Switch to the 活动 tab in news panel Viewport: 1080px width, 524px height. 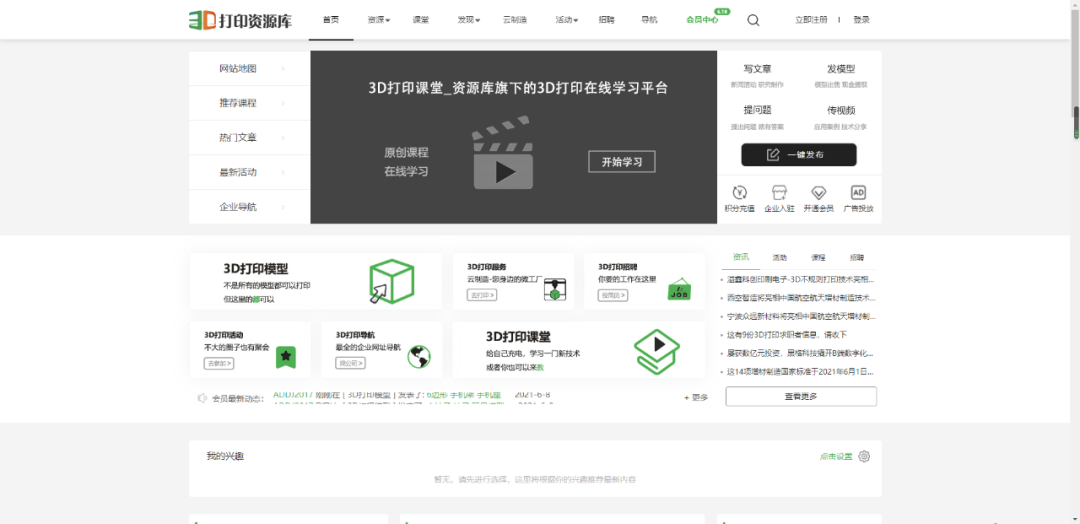(x=779, y=258)
